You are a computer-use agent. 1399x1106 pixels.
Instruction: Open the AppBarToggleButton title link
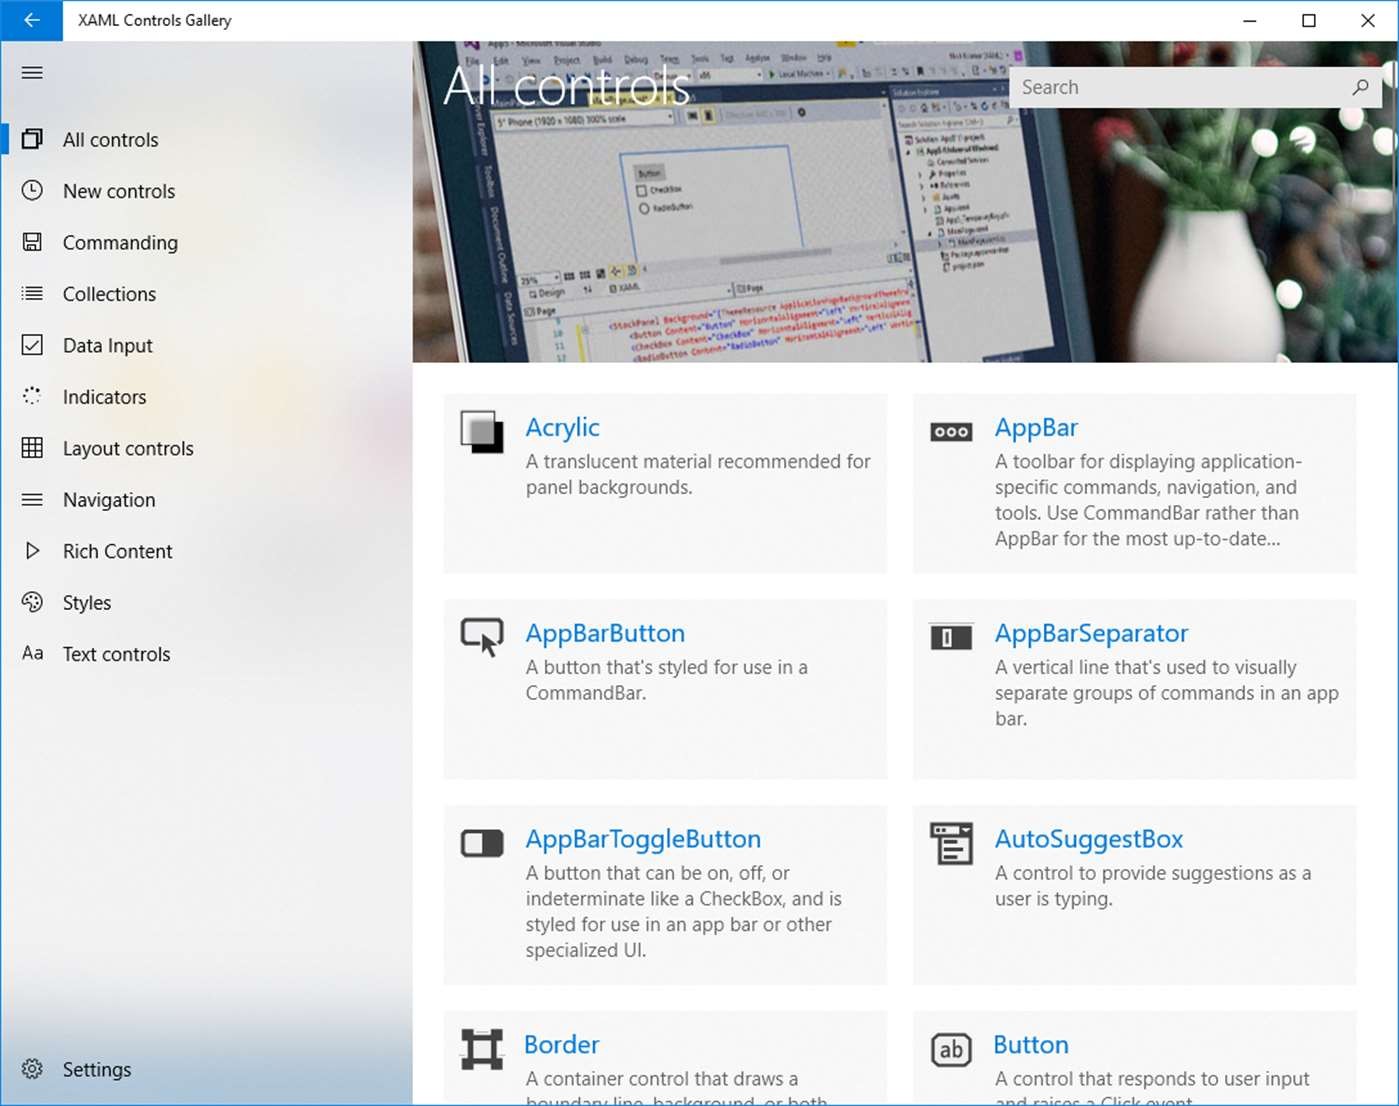coord(643,839)
